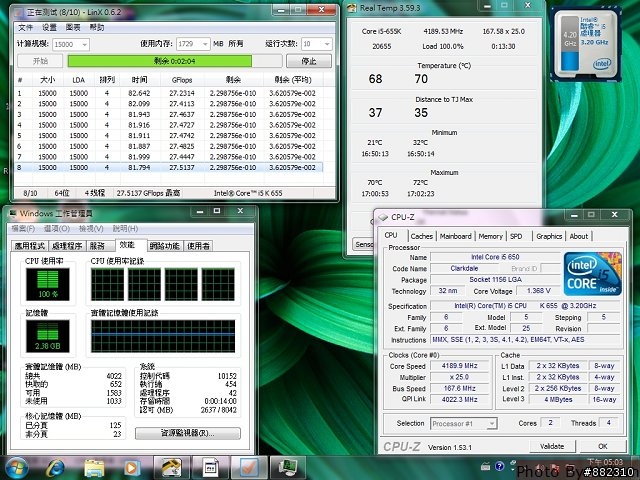Launch Internet Explorer from the taskbar
The width and height of the screenshot is (640, 480).
point(56,468)
